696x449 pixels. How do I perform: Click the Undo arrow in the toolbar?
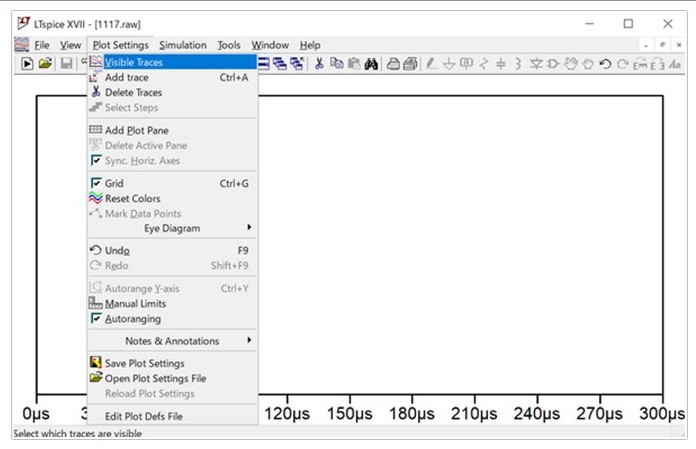[605, 64]
